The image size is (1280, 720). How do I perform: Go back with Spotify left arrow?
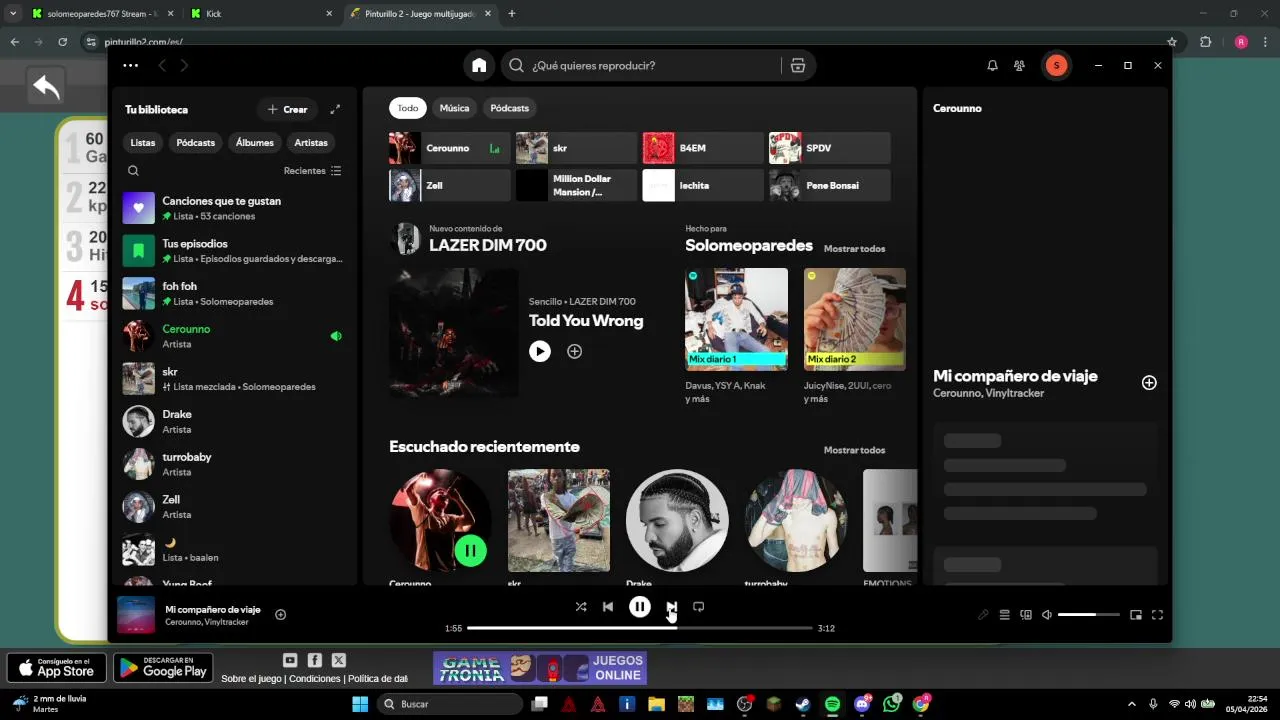coord(162,65)
